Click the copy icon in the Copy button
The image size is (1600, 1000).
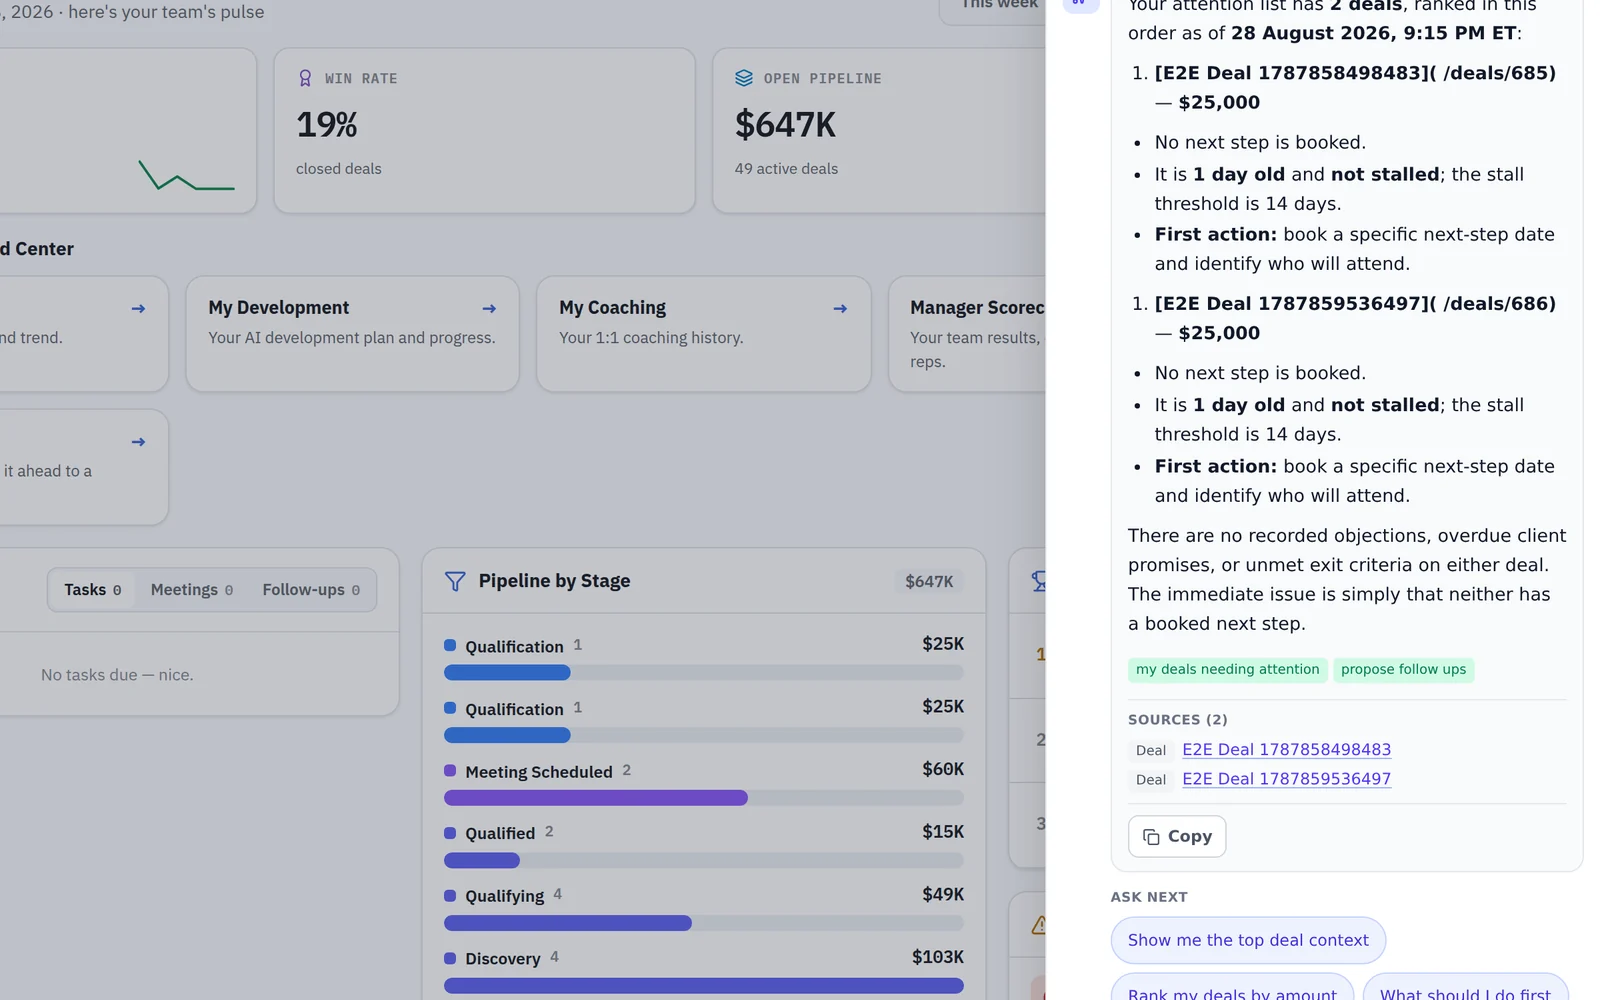pyautogui.click(x=1151, y=837)
